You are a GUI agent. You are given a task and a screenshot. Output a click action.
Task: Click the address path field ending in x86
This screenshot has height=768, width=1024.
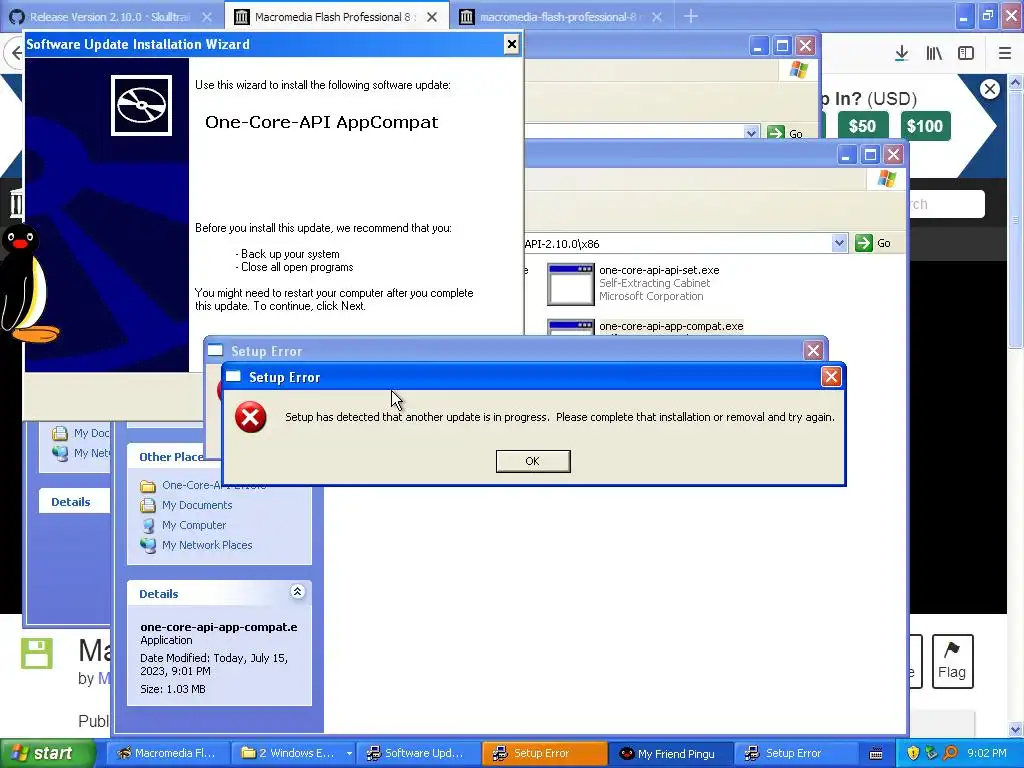pos(677,244)
